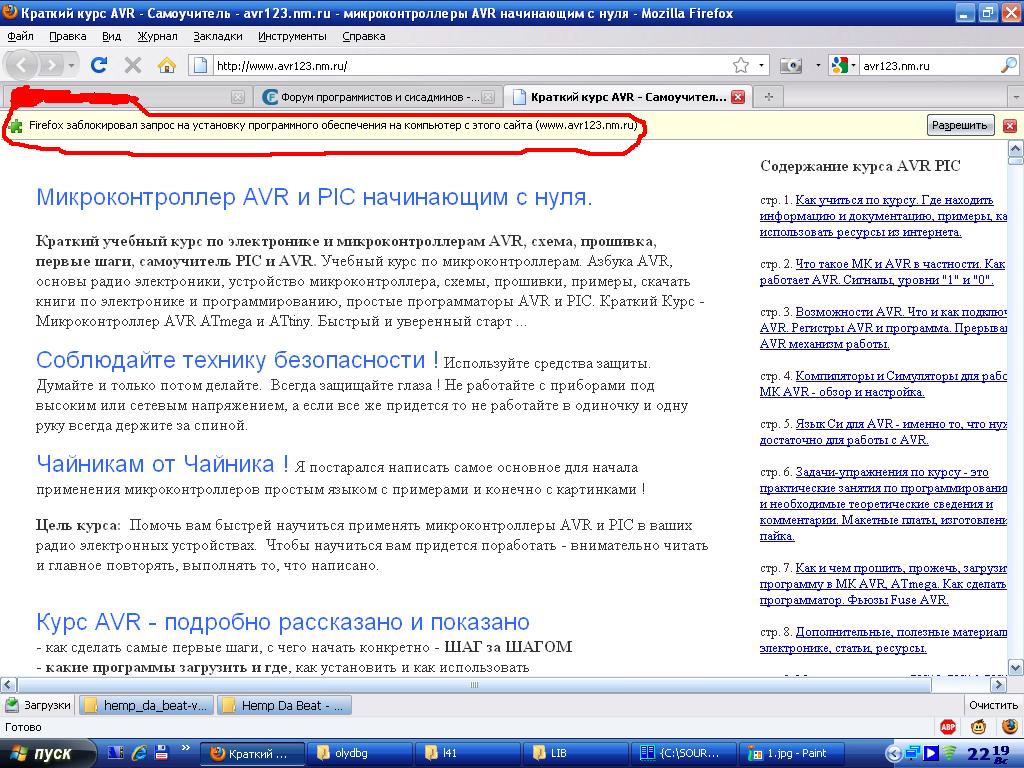Open a new tab with the plus button
1024x768 pixels.
point(769,97)
